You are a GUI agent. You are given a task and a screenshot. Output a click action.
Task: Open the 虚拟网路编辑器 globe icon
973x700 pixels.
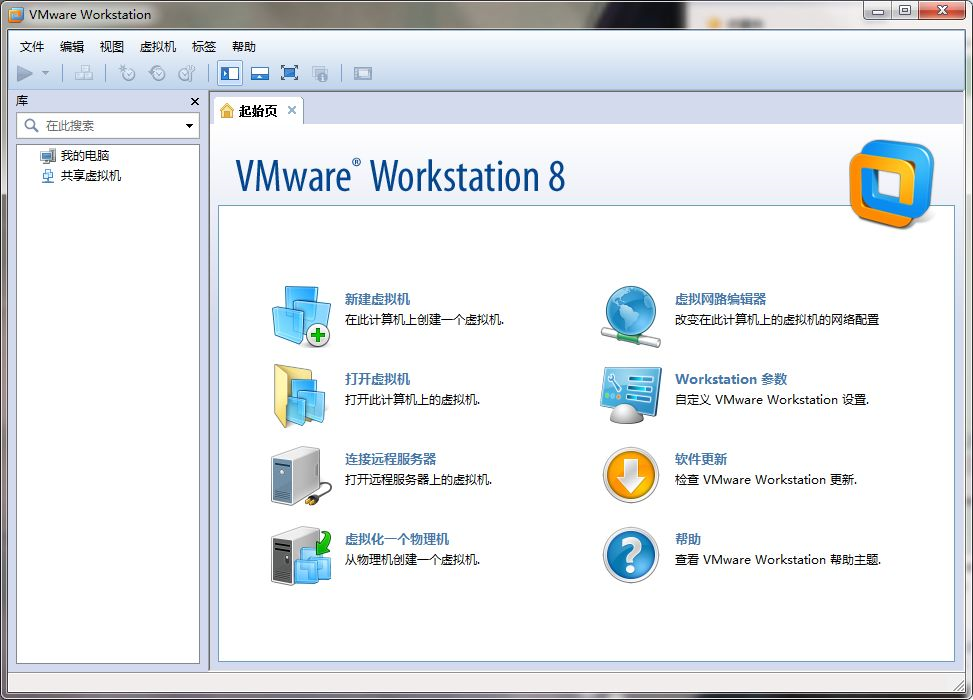(x=630, y=310)
